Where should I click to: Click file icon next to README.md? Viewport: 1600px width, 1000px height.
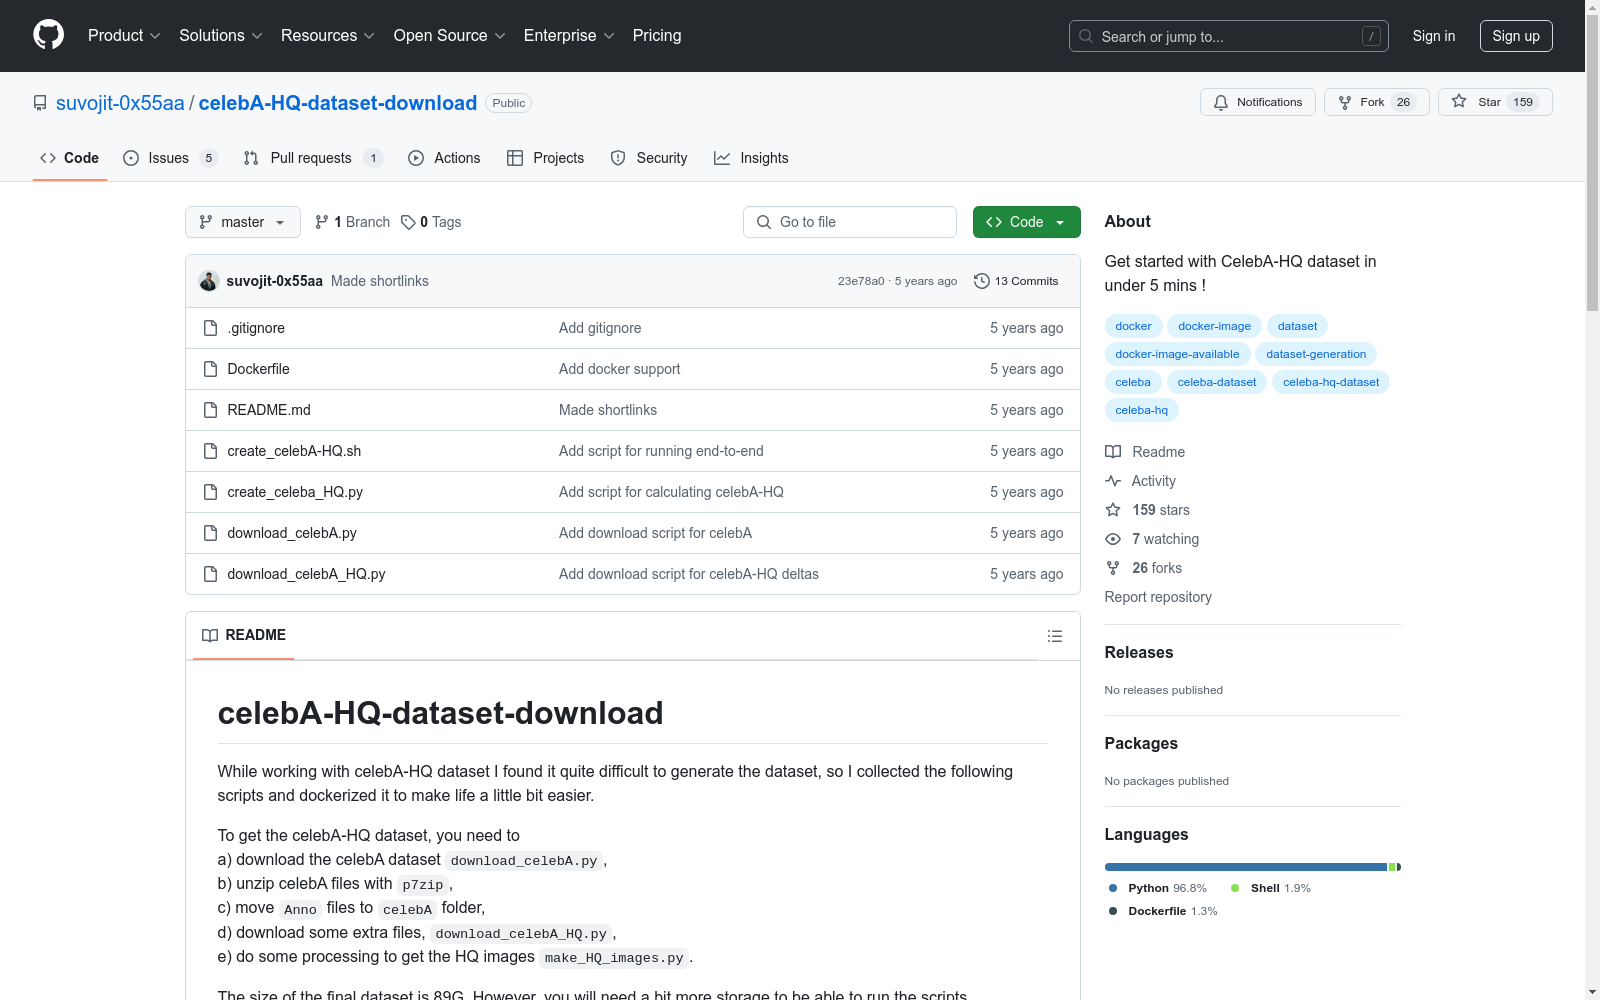coord(210,410)
